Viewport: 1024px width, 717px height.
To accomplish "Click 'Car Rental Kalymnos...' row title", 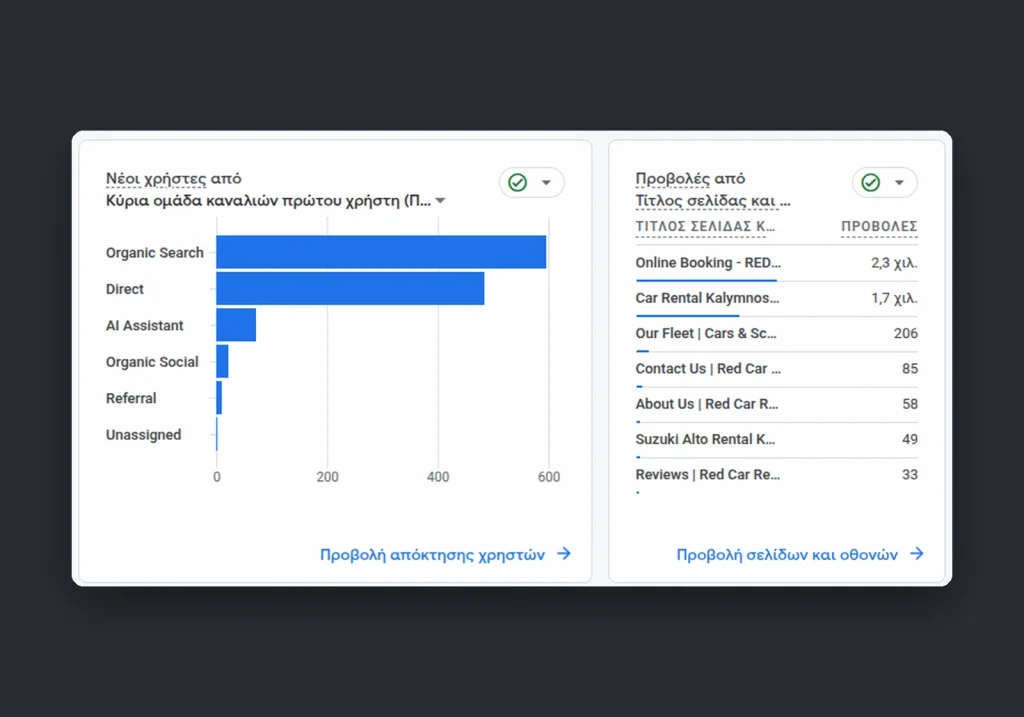I will (x=707, y=298).
